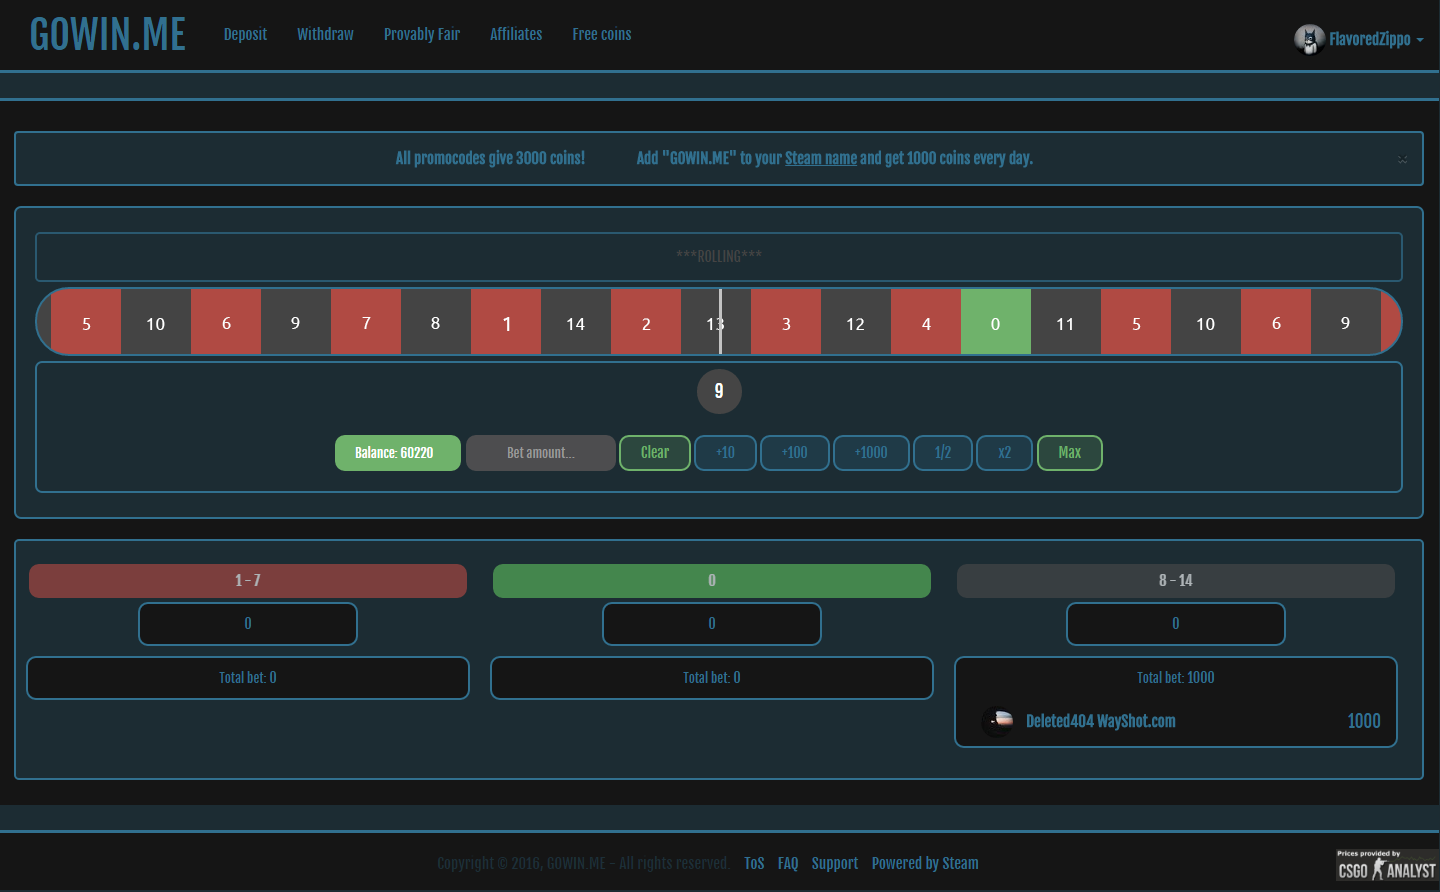
Task: Add +1000 to the bet
Action: tap(871, 453)
